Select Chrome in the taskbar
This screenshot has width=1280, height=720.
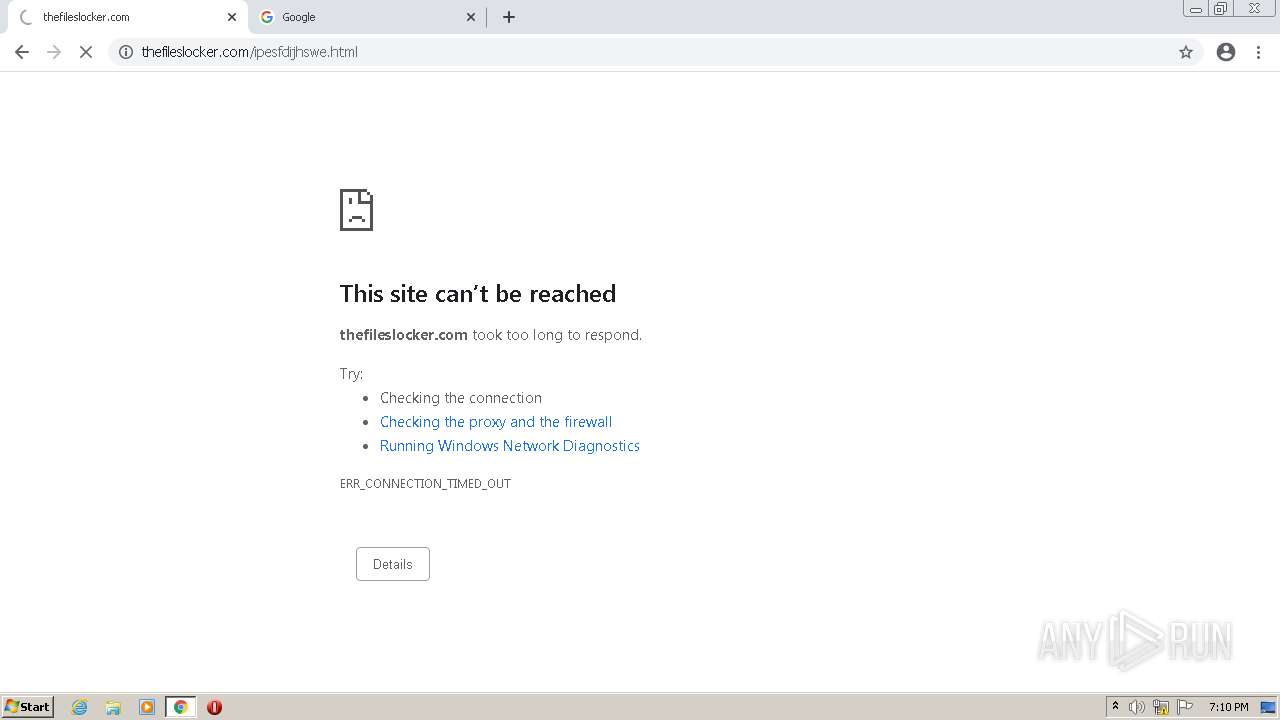(180, 707)
